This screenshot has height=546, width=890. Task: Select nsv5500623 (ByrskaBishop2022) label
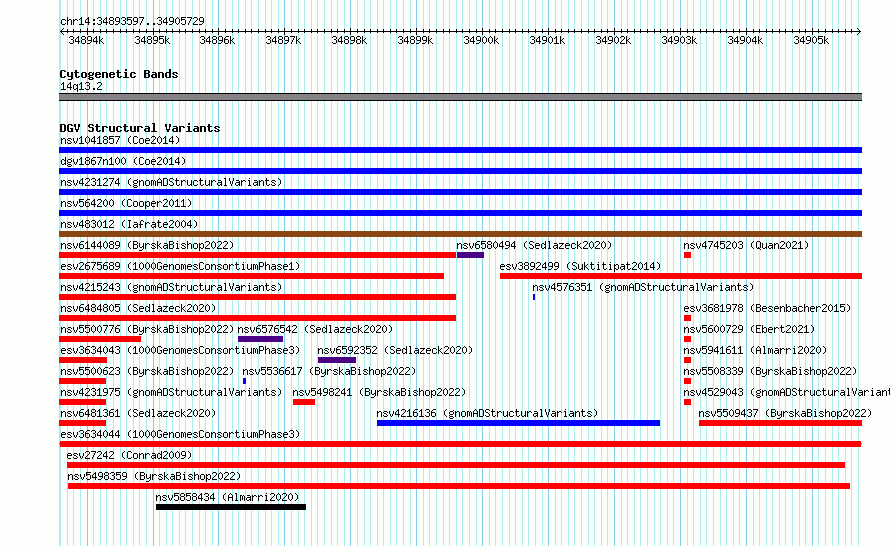click(147, 371)
